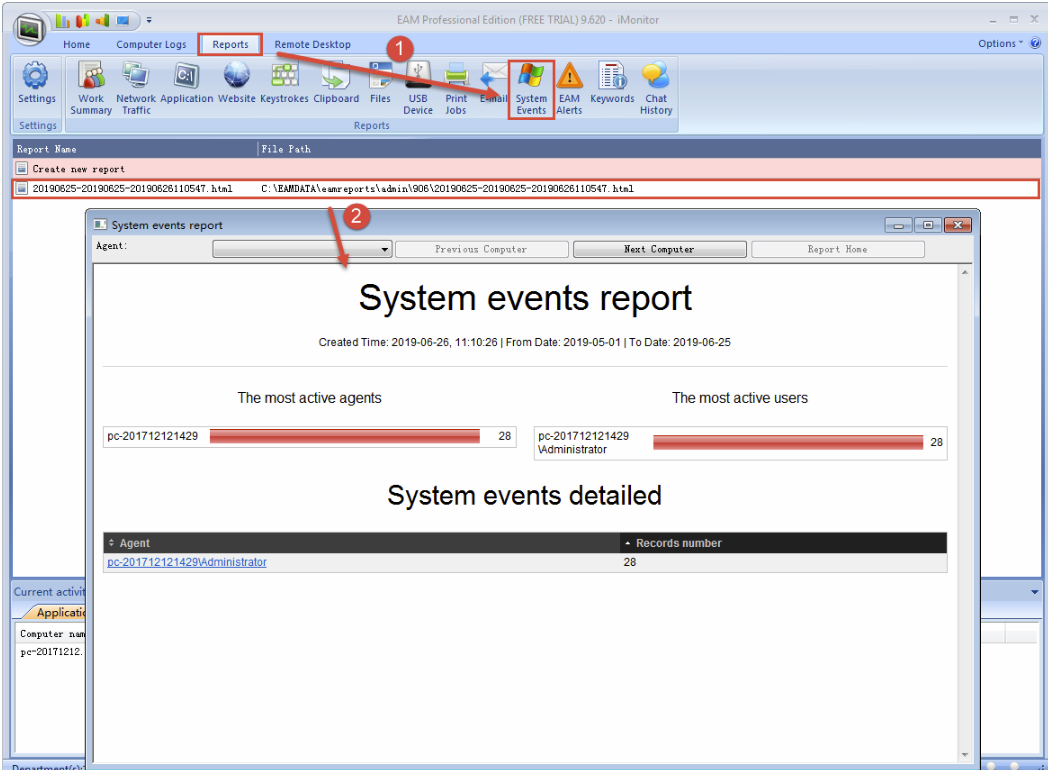The width and height of the screenshot is (1048, 770).
Task: Click the Created Time date line
Action: click(x=525, y=342)
